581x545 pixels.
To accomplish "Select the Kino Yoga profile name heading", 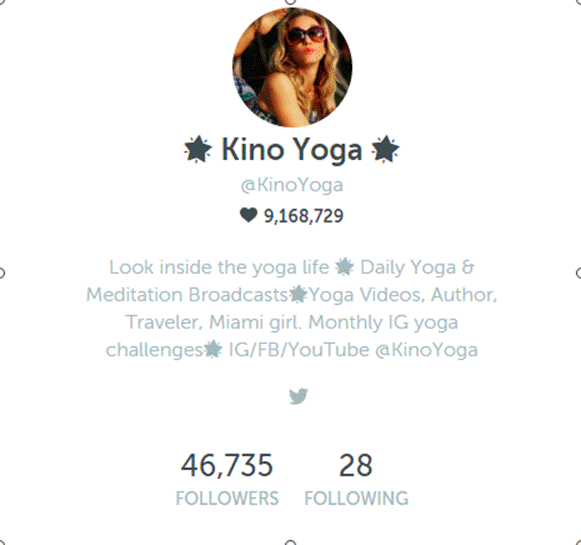I will tap(292, 149).
